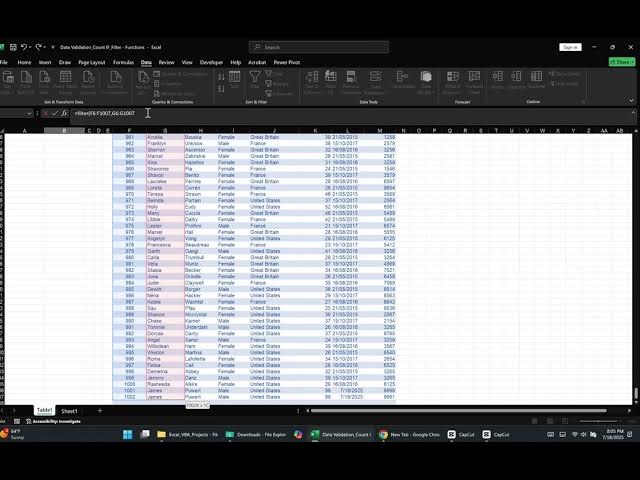Expand the formula bar
The image size is (640, 480).
[633, 113]
